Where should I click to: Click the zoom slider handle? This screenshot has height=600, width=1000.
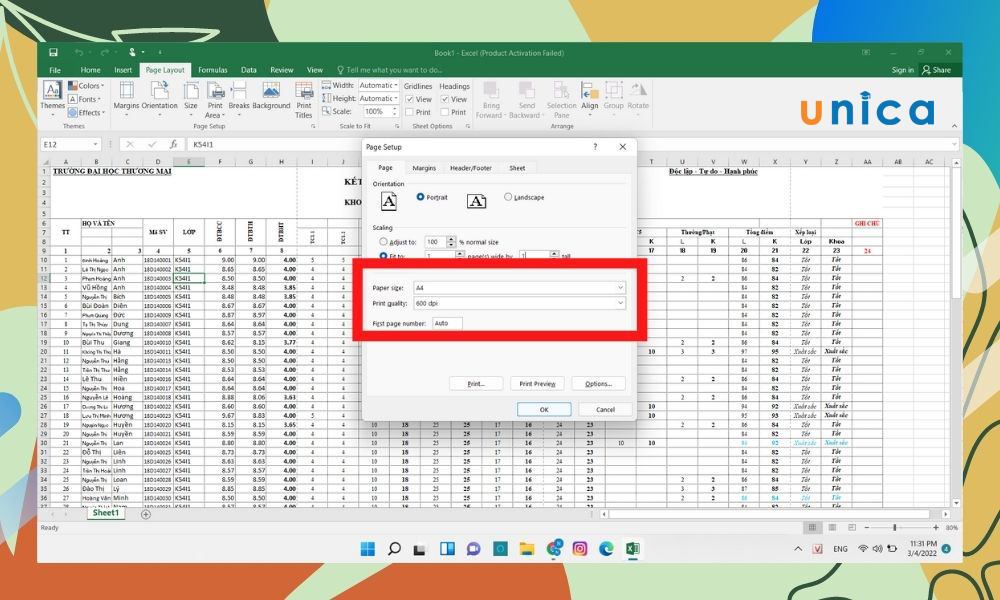[x=895, y=527]
